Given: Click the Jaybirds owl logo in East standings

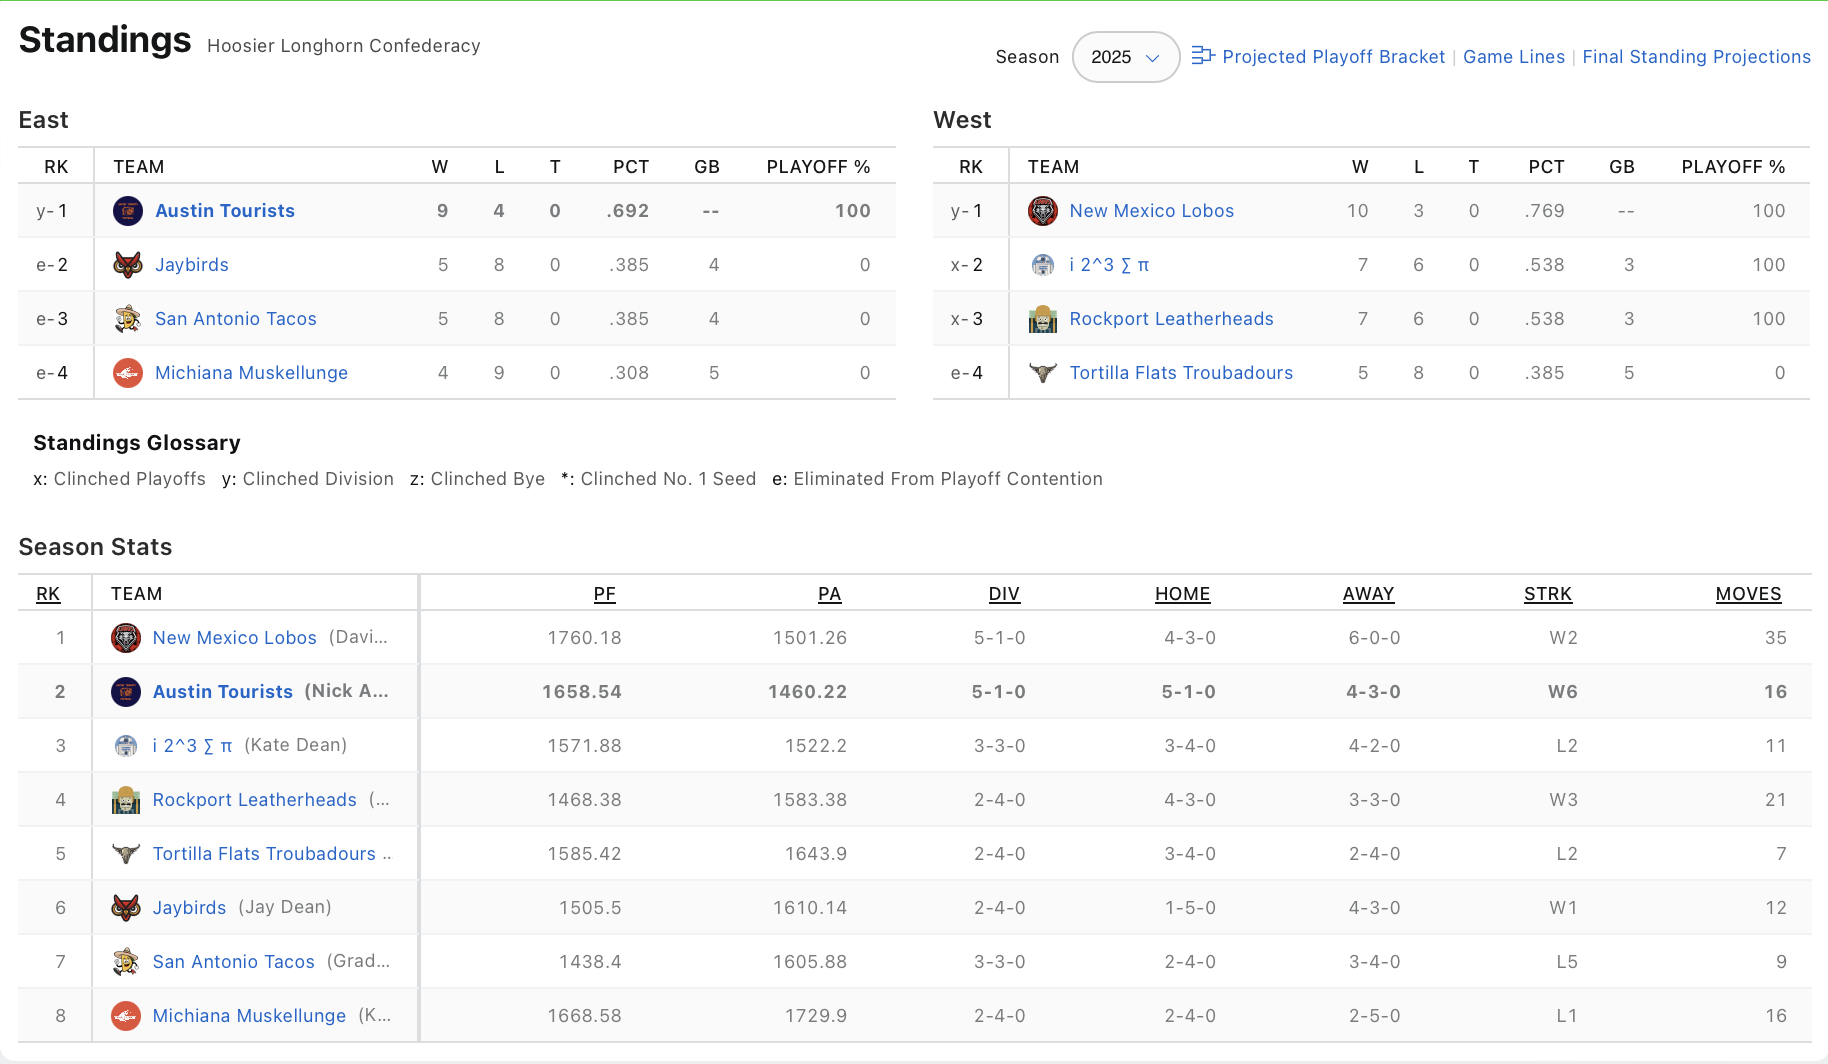Looking at the screenshot, I should pos(127,265).
